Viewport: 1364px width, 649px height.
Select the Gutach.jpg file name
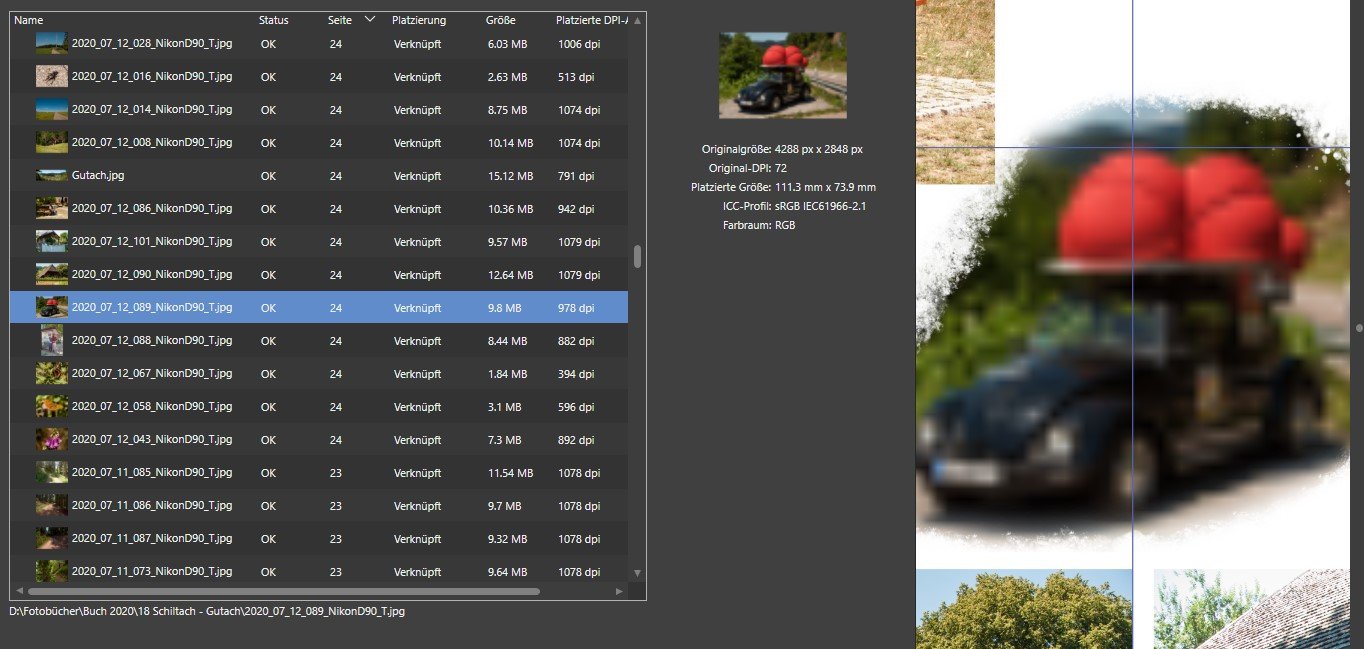pyautogui.click(x=98, y=176)
